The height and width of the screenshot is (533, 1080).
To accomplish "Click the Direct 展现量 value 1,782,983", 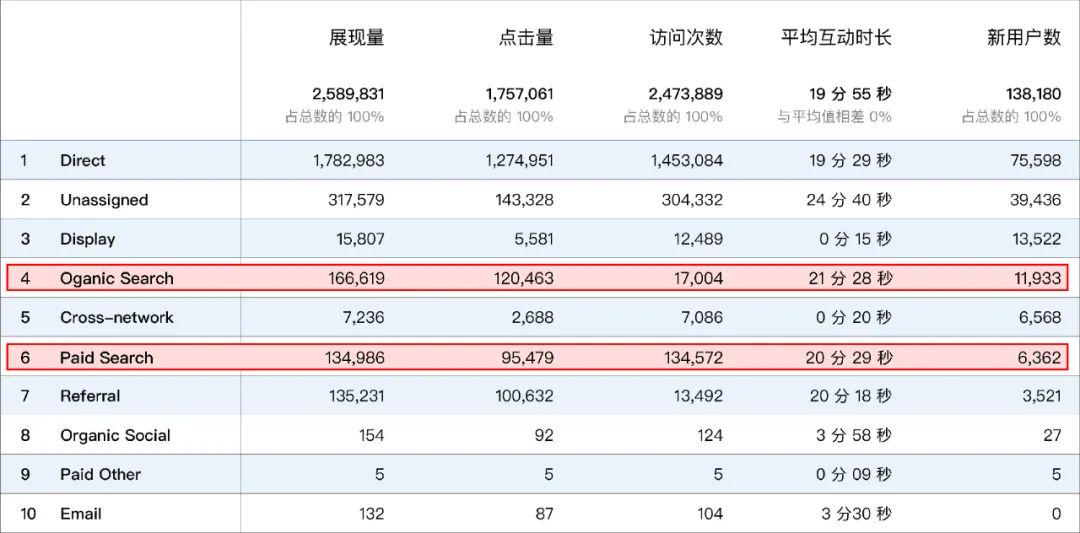I will (348, 160).
